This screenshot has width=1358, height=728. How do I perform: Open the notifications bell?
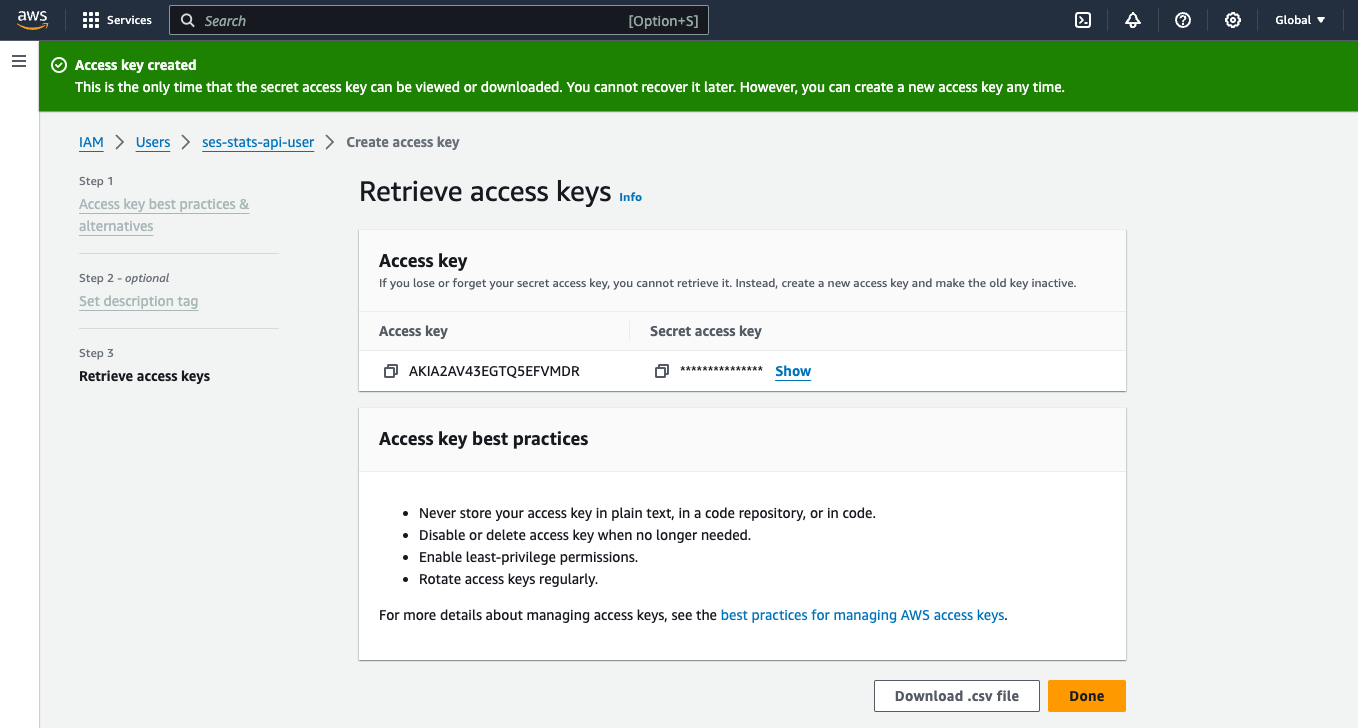1133,20
